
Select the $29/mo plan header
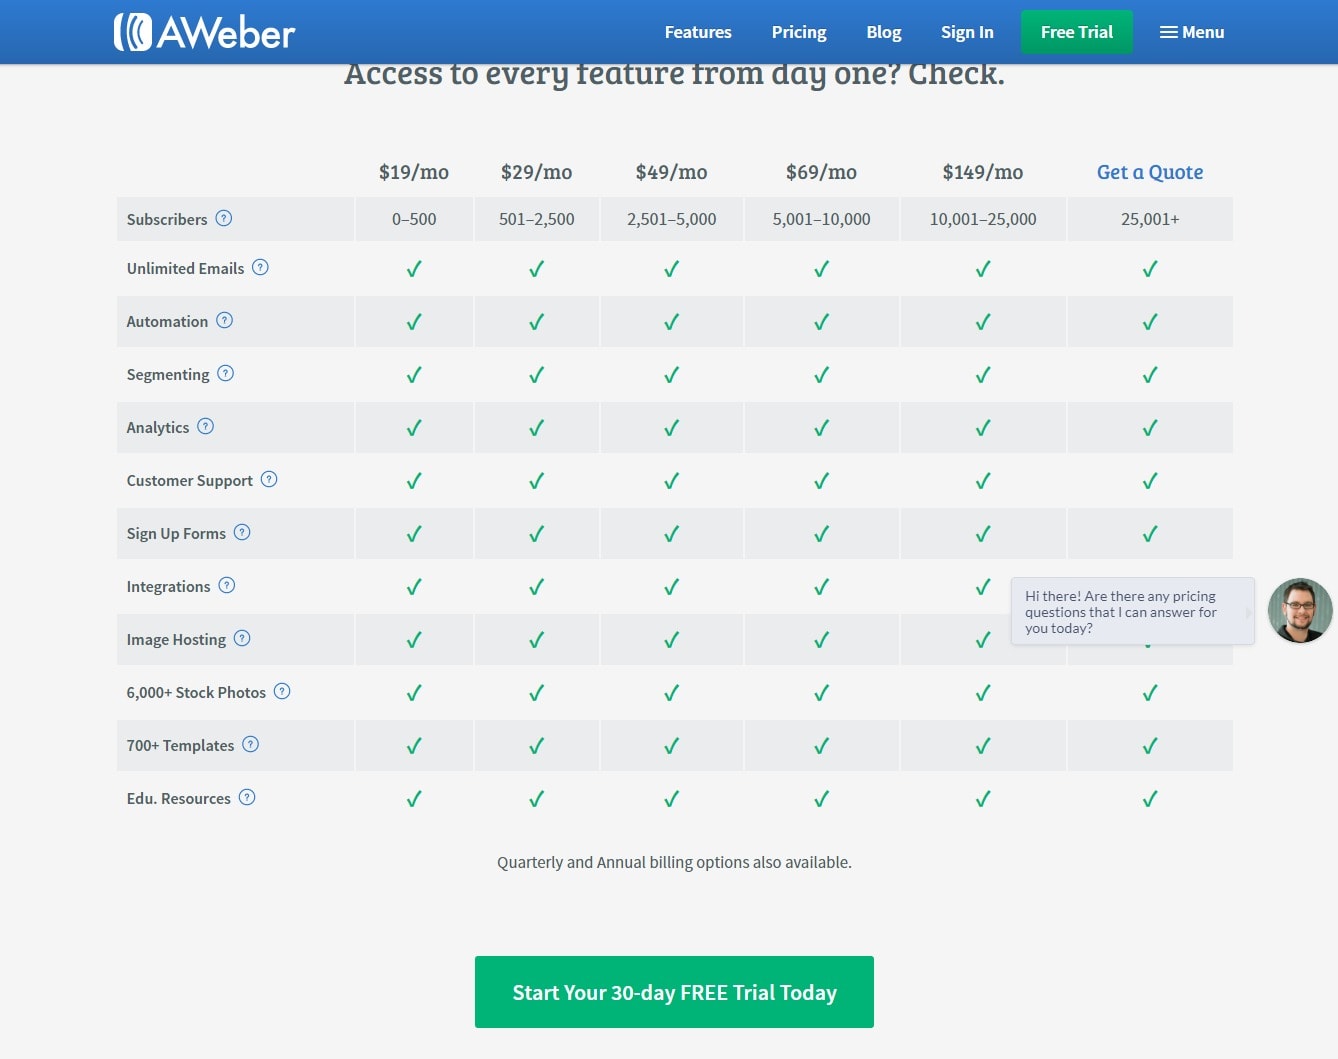537,172
